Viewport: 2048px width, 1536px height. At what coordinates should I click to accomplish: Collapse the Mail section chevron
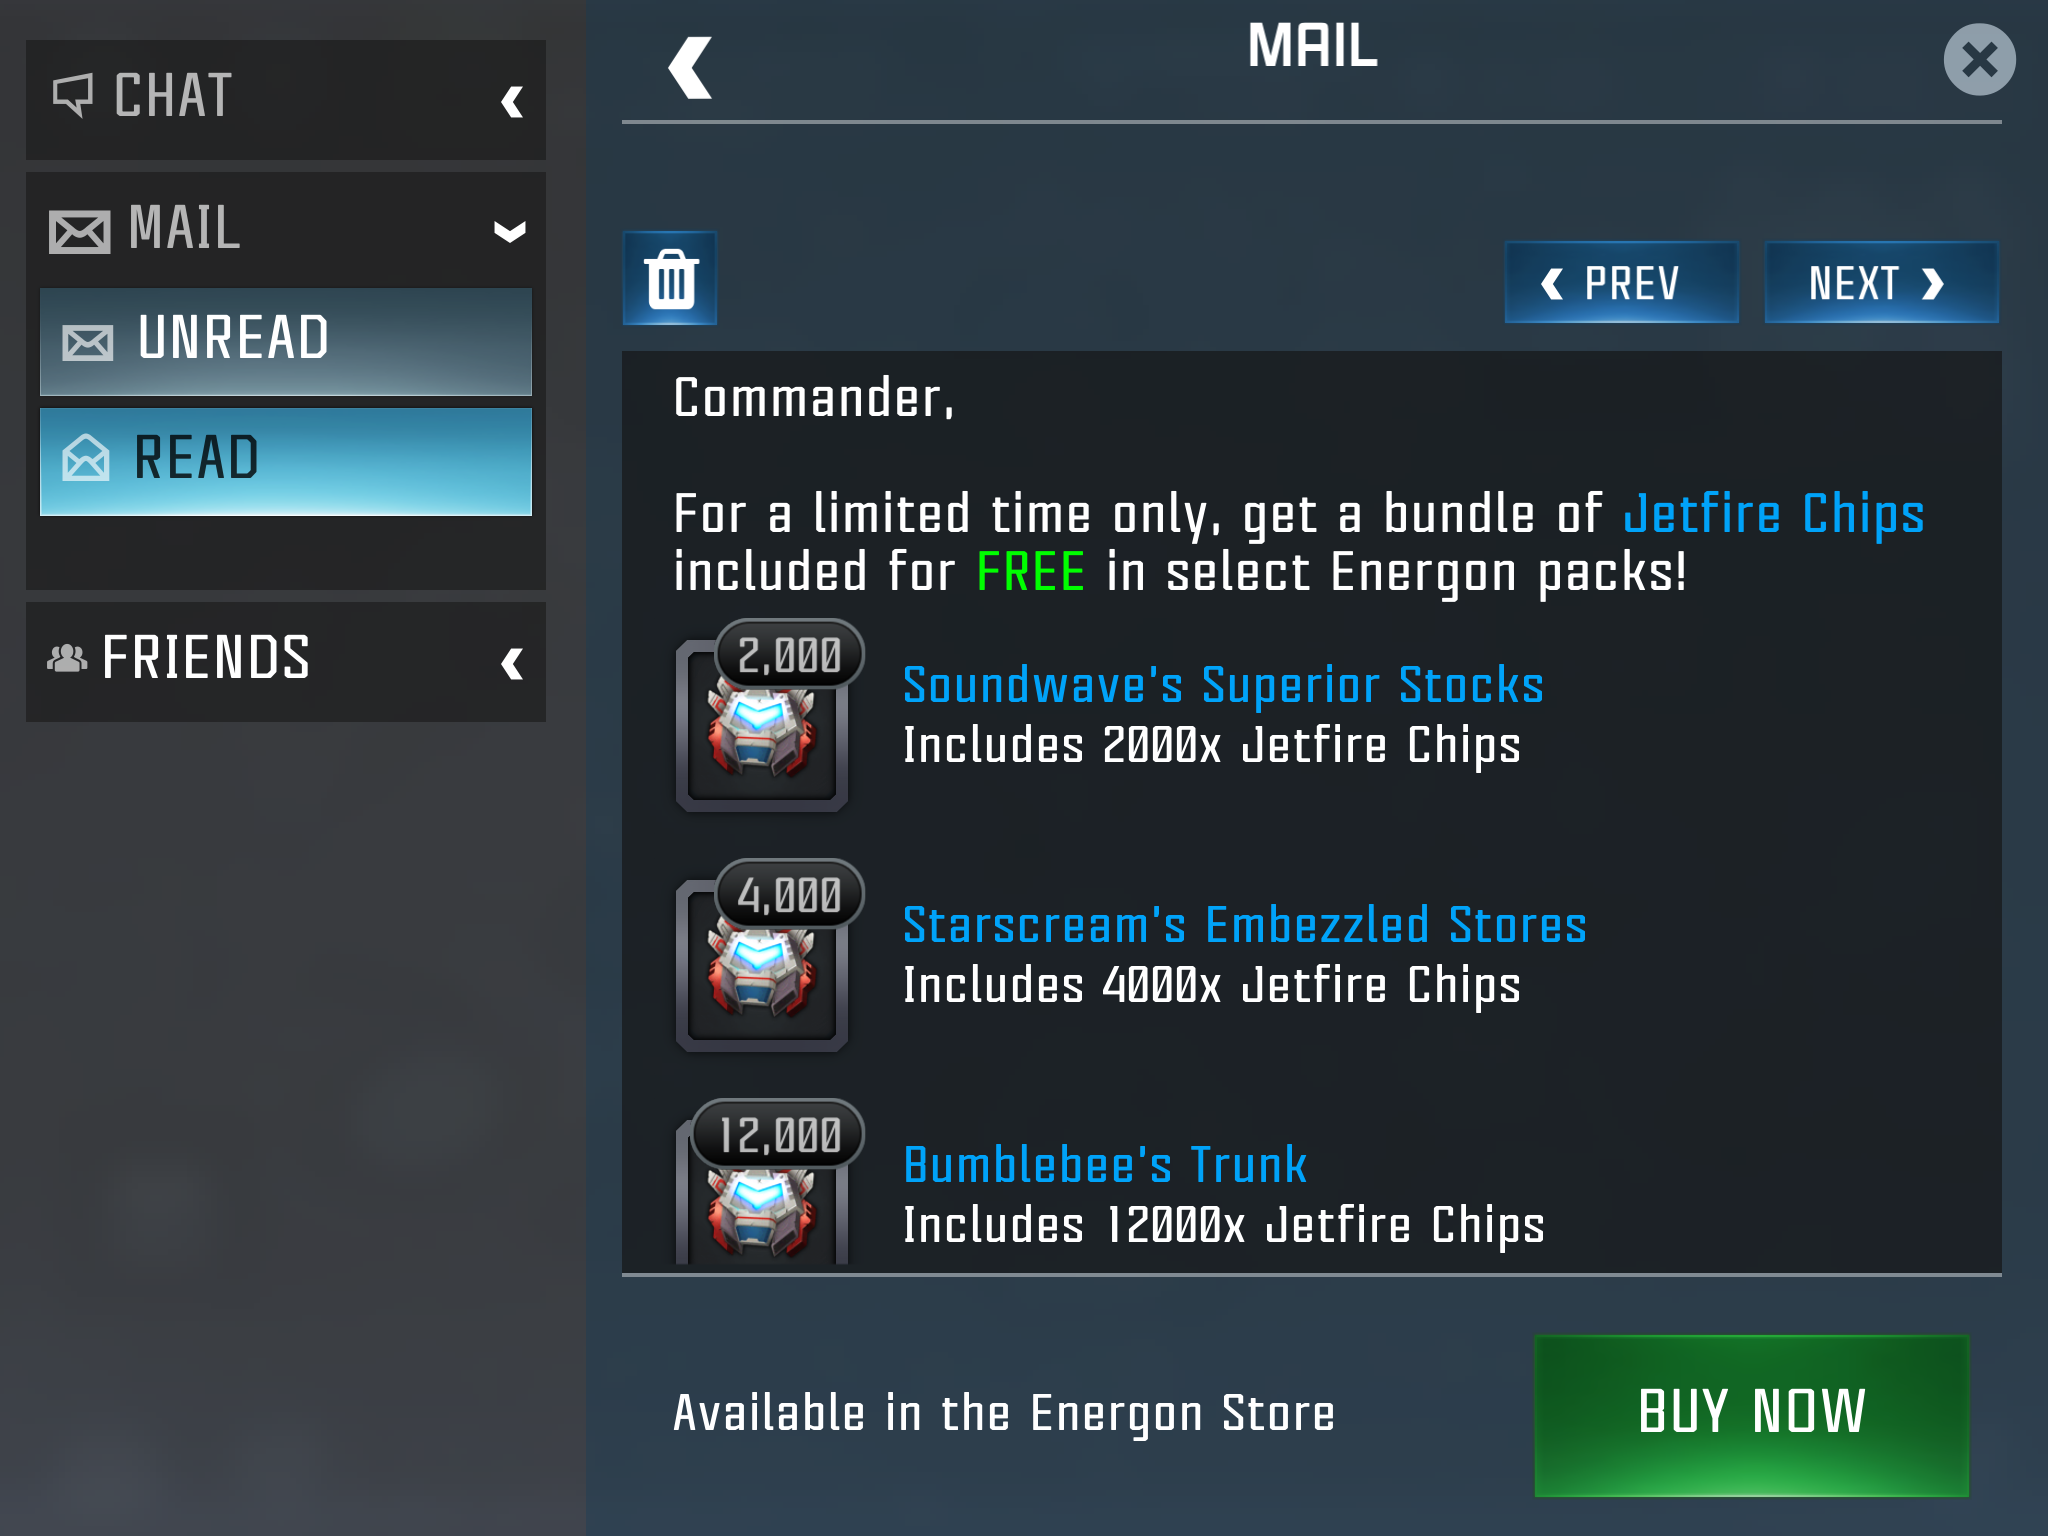510,232
